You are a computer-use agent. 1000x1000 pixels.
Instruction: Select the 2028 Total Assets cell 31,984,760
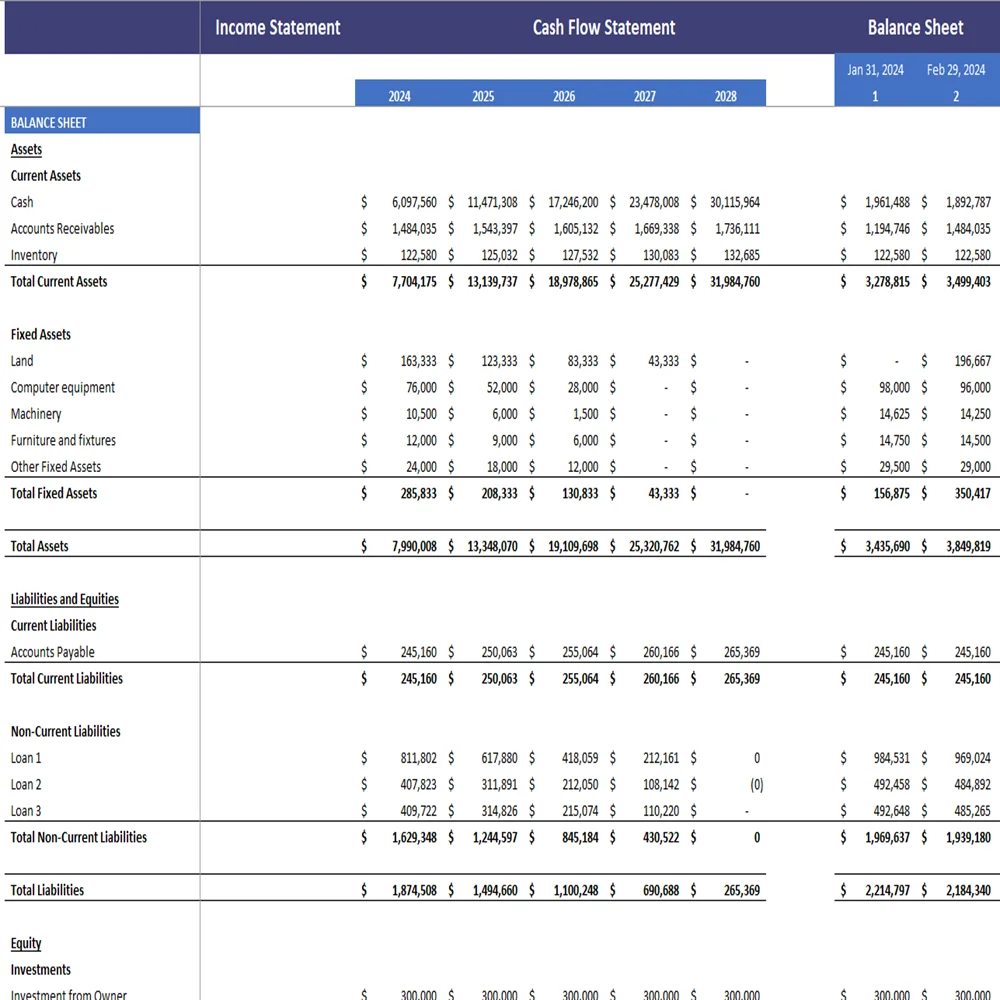(734, 546)
